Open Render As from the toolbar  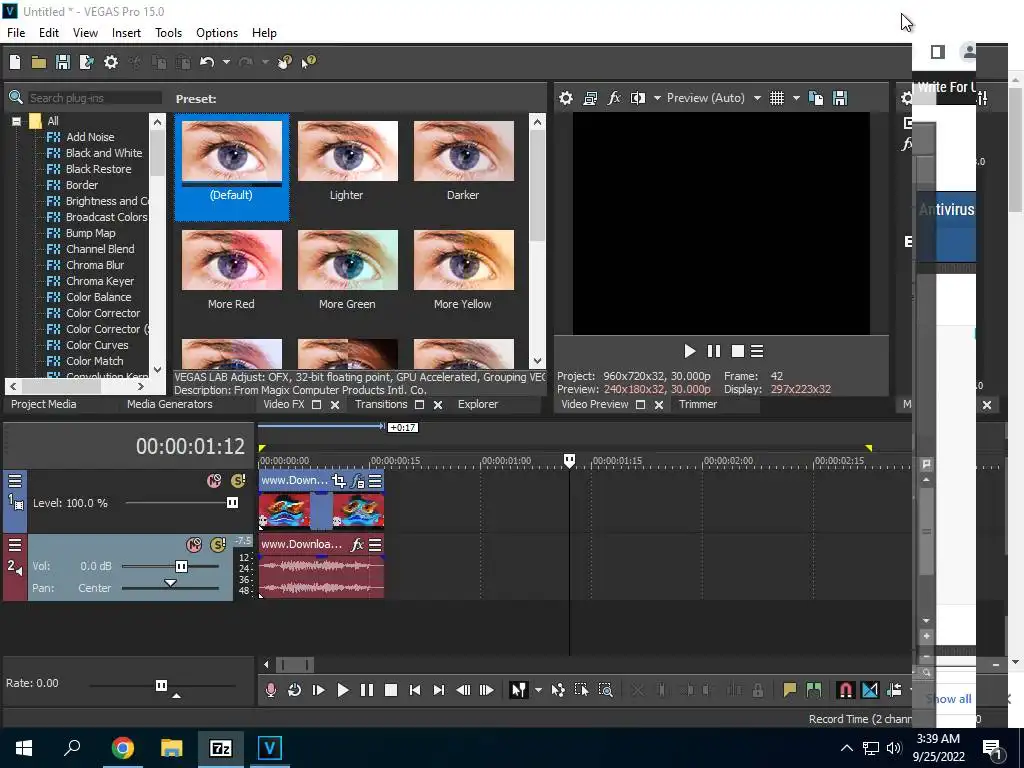click(x=86, y=62)
